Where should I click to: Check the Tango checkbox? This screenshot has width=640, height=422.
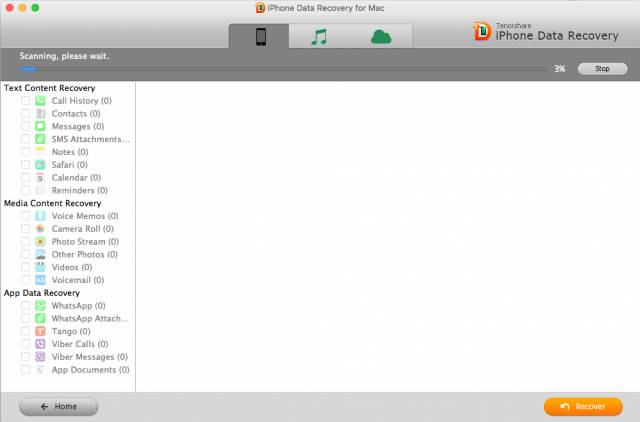25,331
